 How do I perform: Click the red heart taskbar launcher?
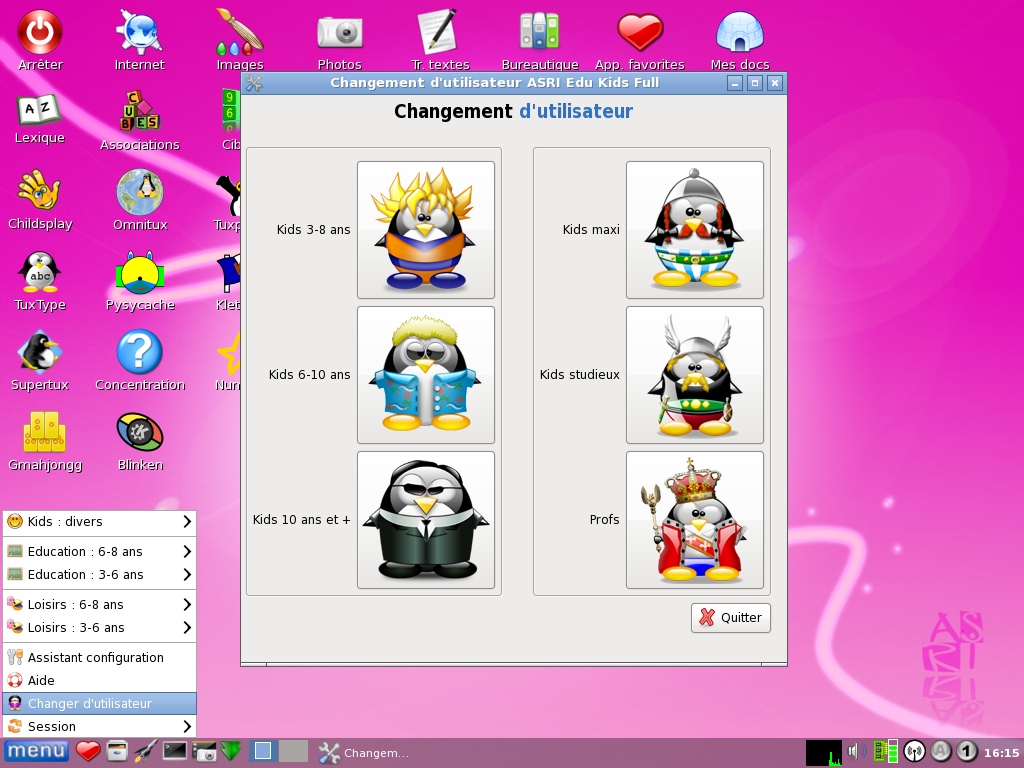pos(88,752)
